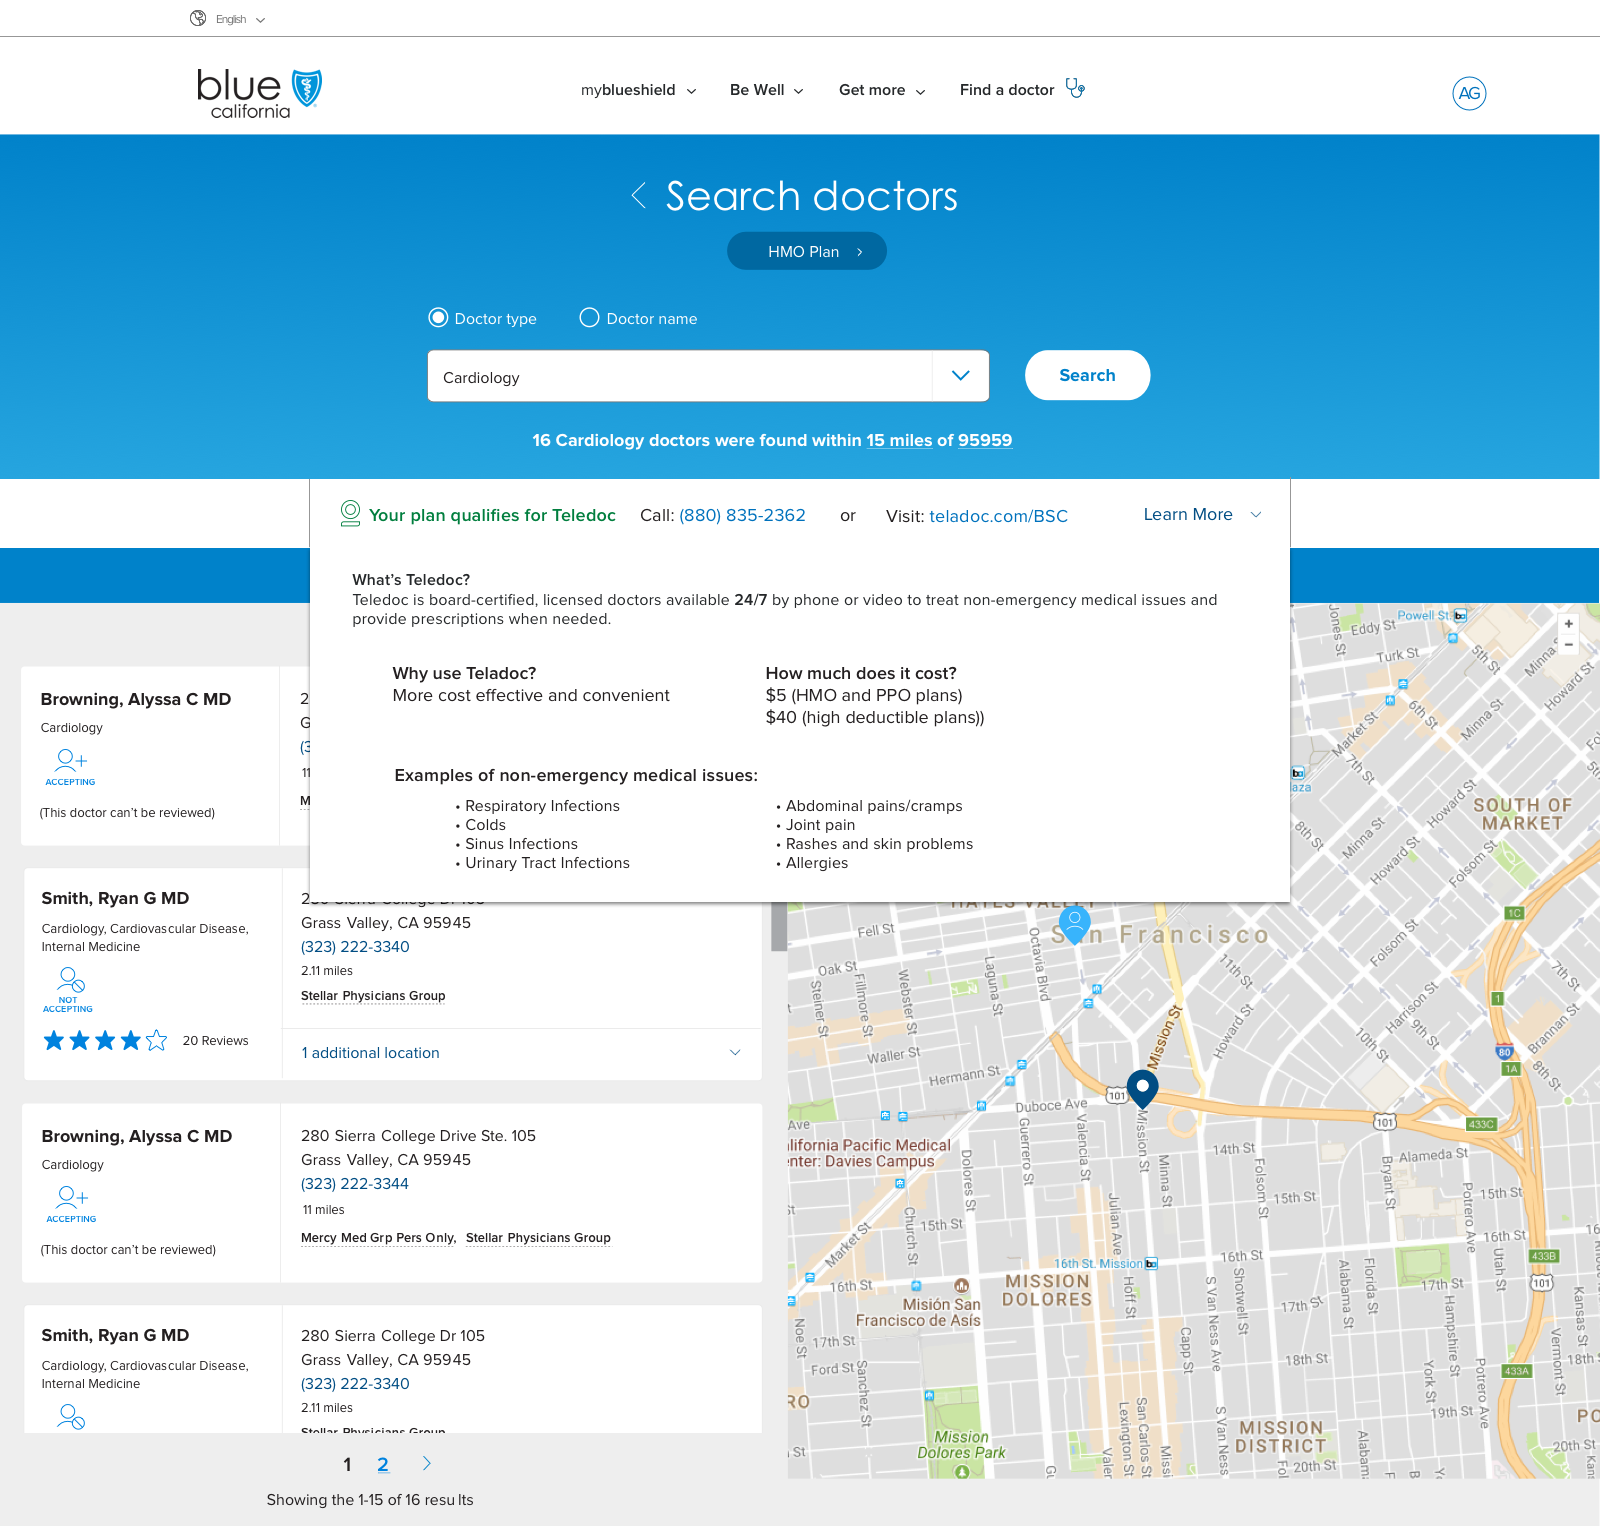
Task: Visit the teladoc.com/BSC link
Action: [x=998, y=516]
